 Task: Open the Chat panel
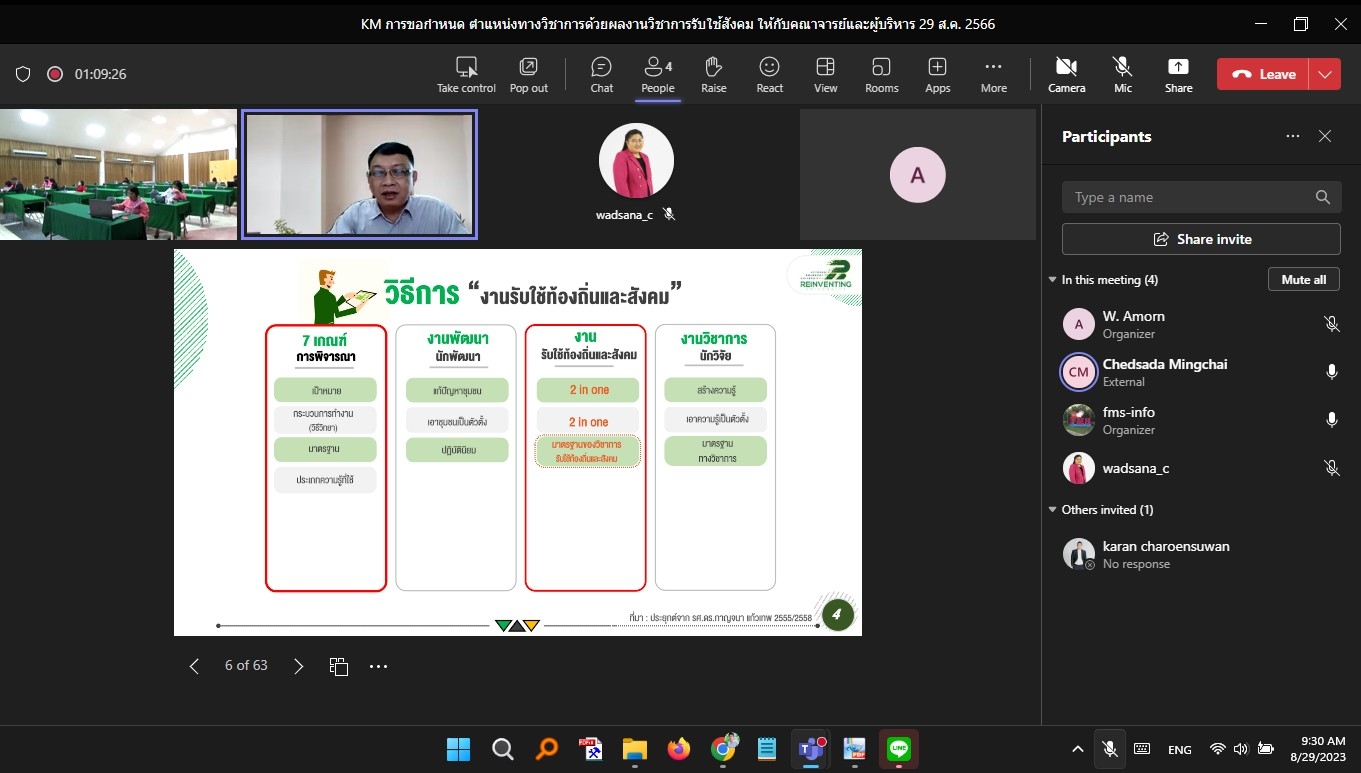(601, 74)
